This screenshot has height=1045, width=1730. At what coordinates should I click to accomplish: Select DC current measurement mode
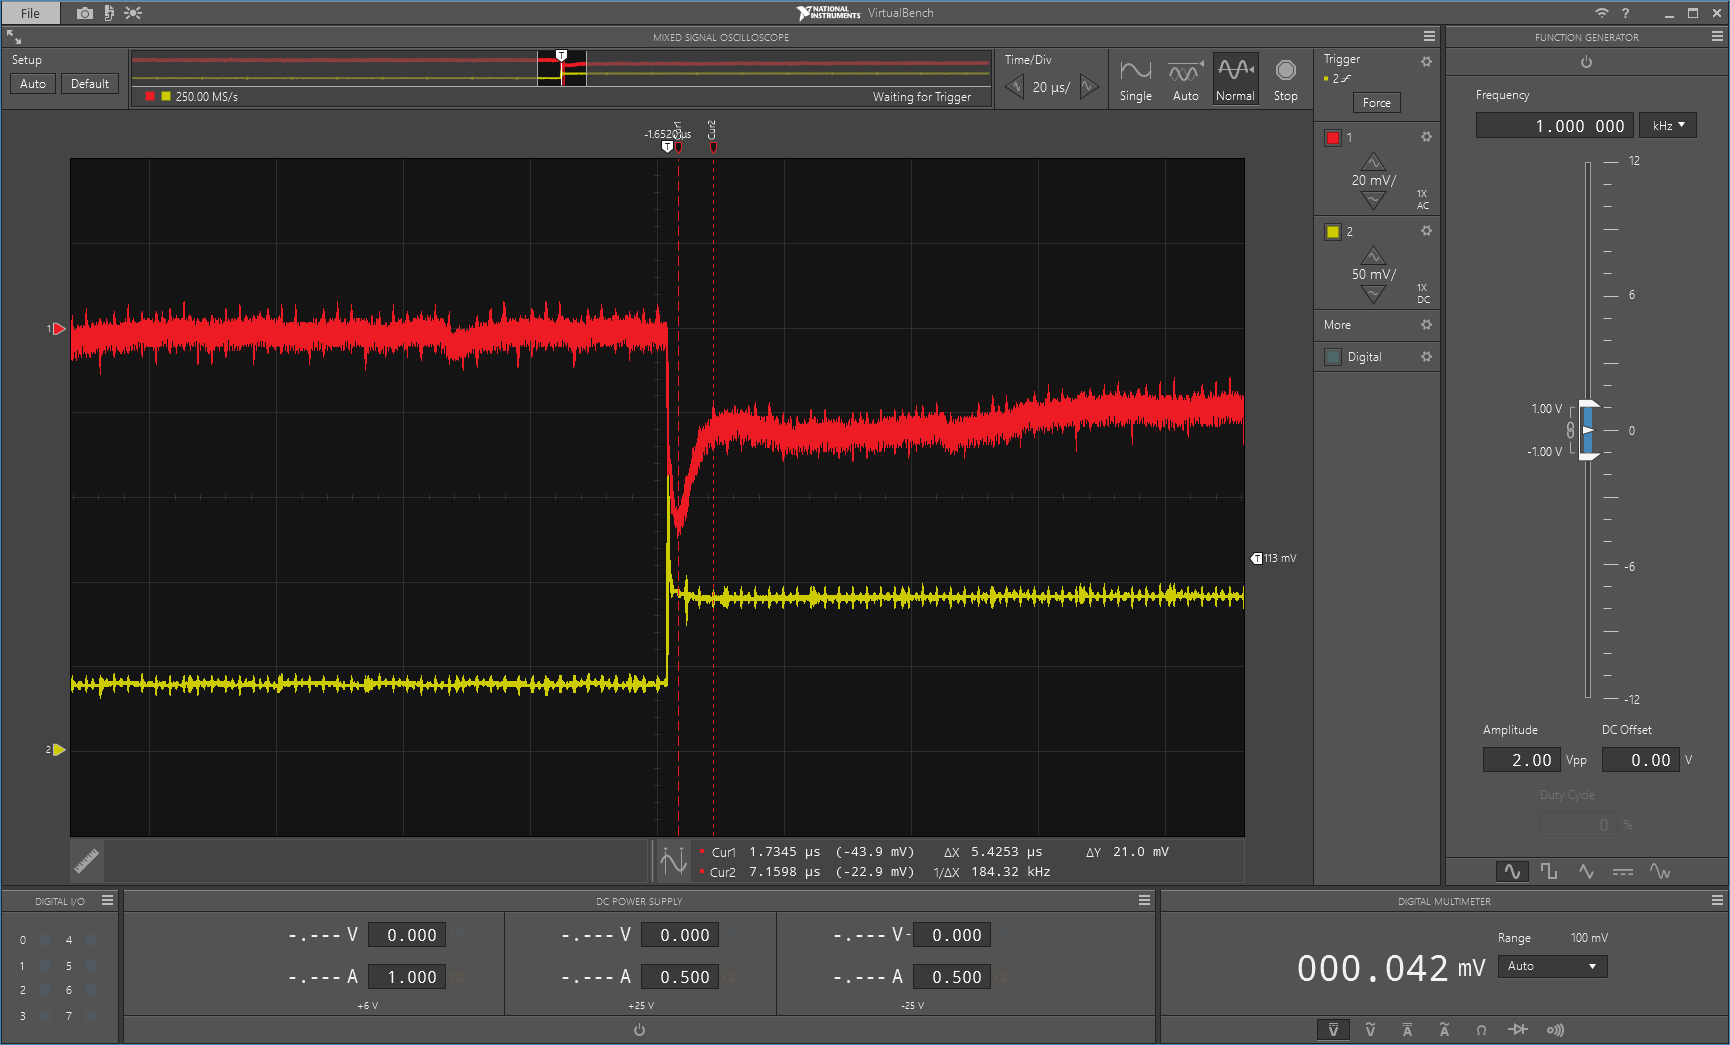(x=1407, y=1030)
